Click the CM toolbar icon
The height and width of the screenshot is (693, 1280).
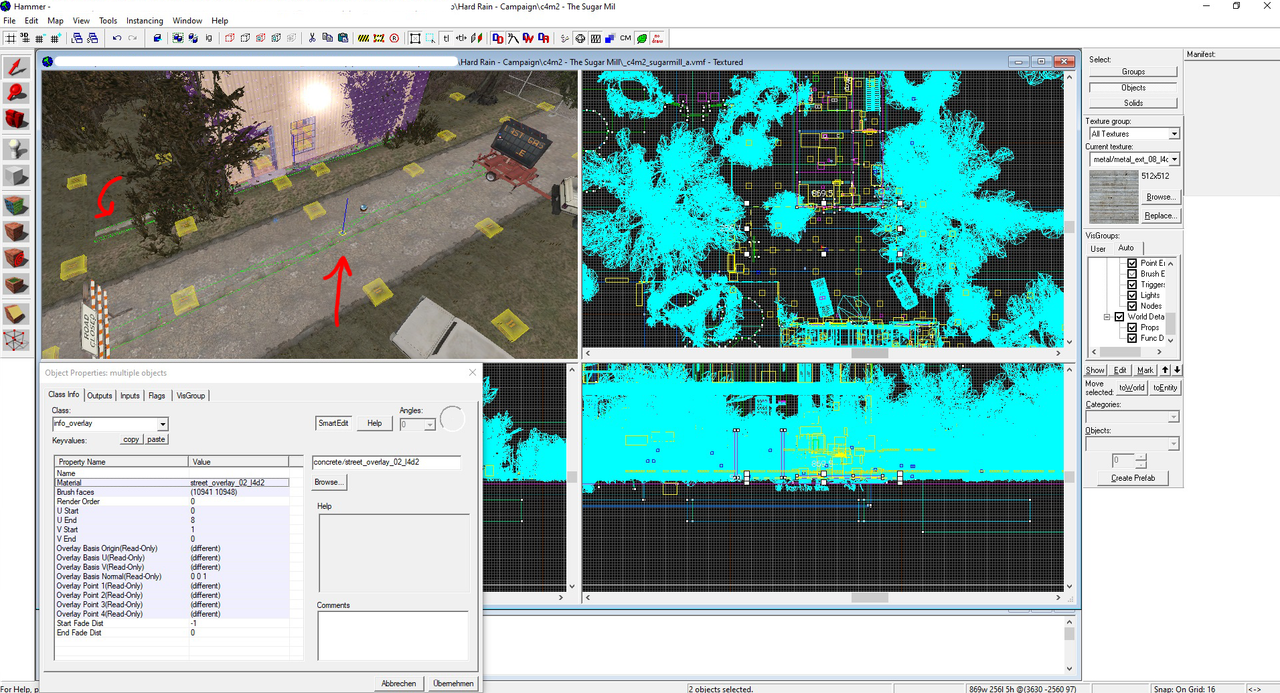tap(626, 38)
